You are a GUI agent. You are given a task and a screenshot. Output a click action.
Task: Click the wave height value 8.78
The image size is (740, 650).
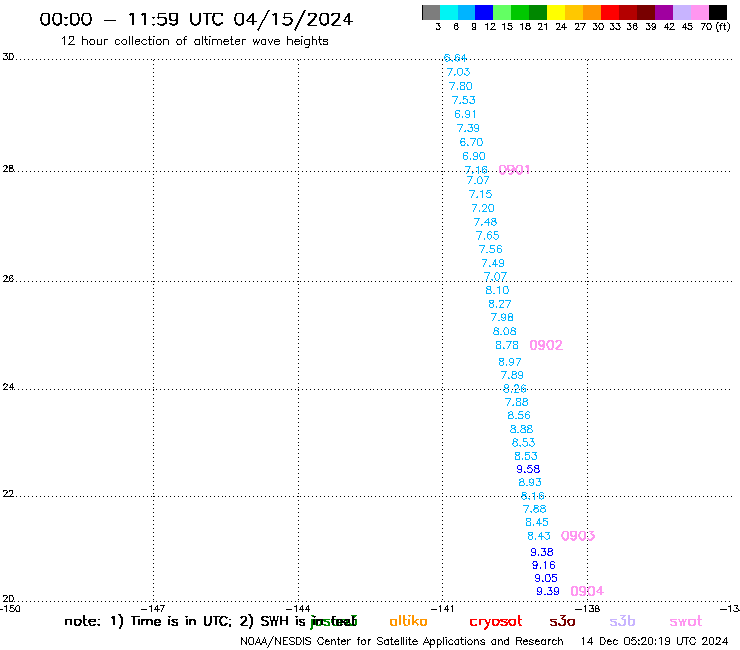[507, 346]
